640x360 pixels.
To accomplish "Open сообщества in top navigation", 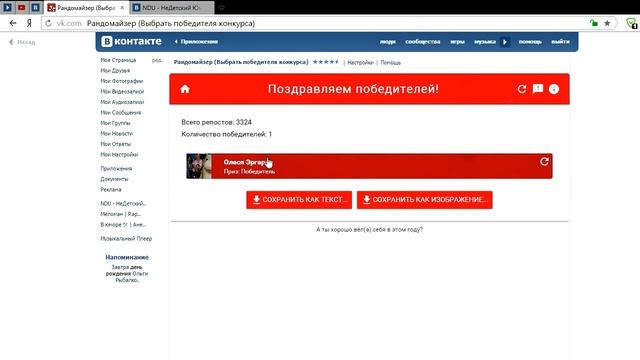I will tap(422, 42).
